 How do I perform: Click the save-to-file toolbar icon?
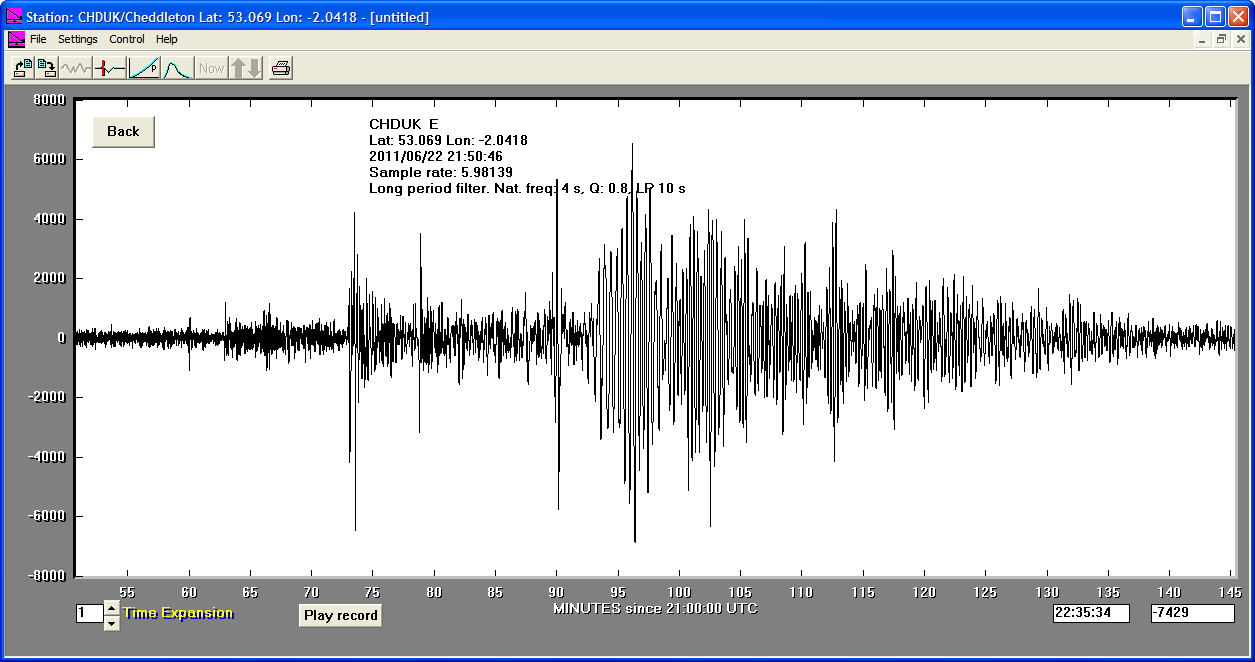46,68
